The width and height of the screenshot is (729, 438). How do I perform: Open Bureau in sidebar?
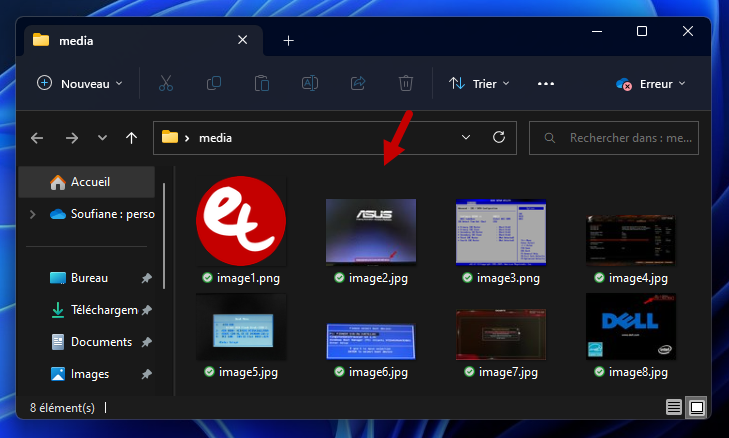click(x=79, y=278)
